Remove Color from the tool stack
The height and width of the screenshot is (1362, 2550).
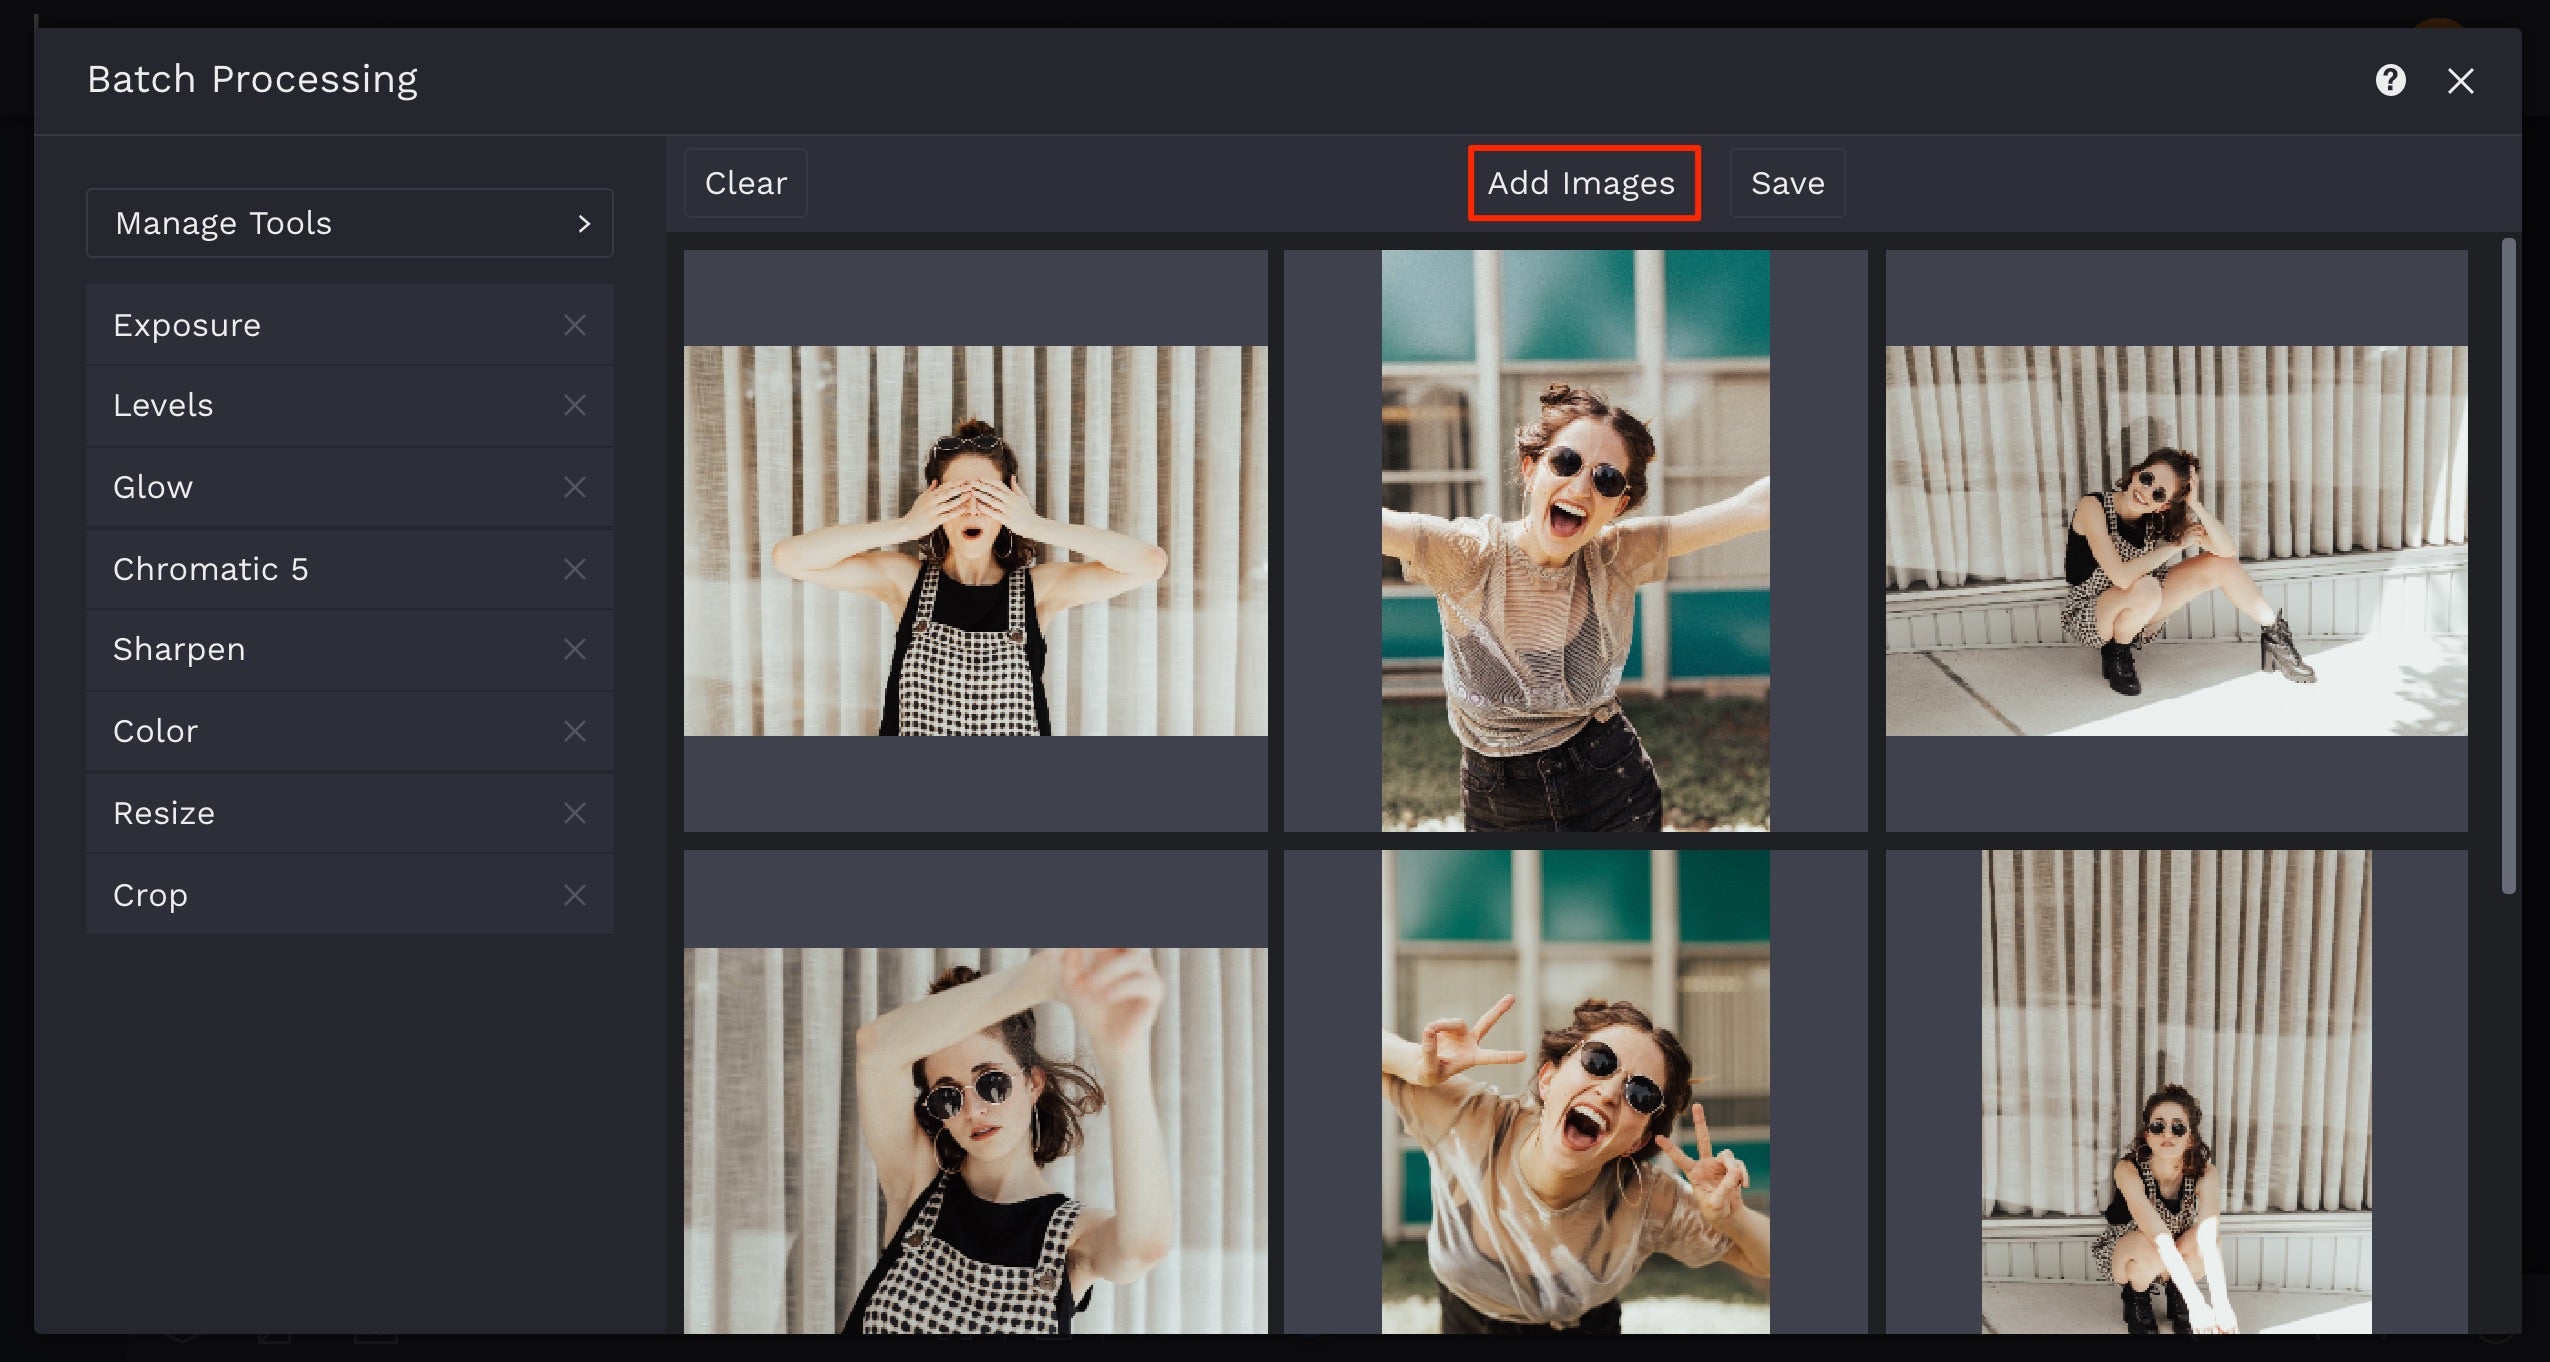click(576, 731)
